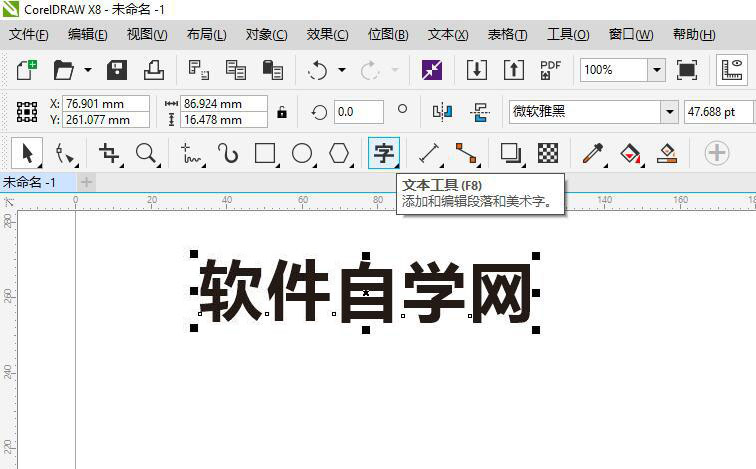756x469 pixels.
Task: Select the Connector line tool
Action: [466, 153]
